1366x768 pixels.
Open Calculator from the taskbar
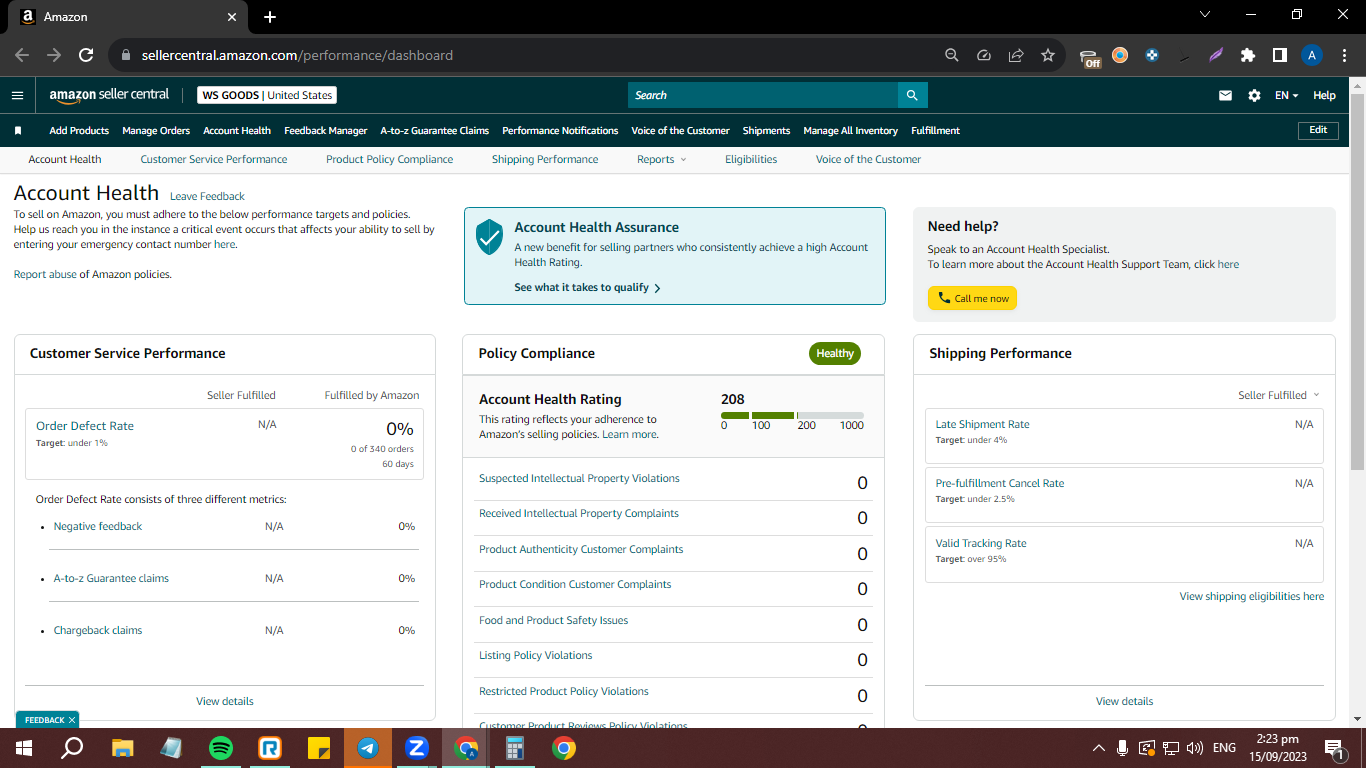tap(515, 748)
